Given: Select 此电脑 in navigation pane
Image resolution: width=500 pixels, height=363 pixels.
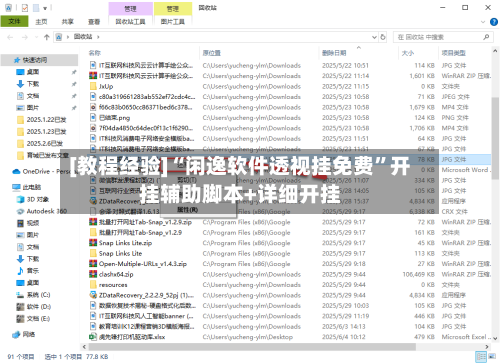Looking at the screenshot, I should (x=31, y=187).
